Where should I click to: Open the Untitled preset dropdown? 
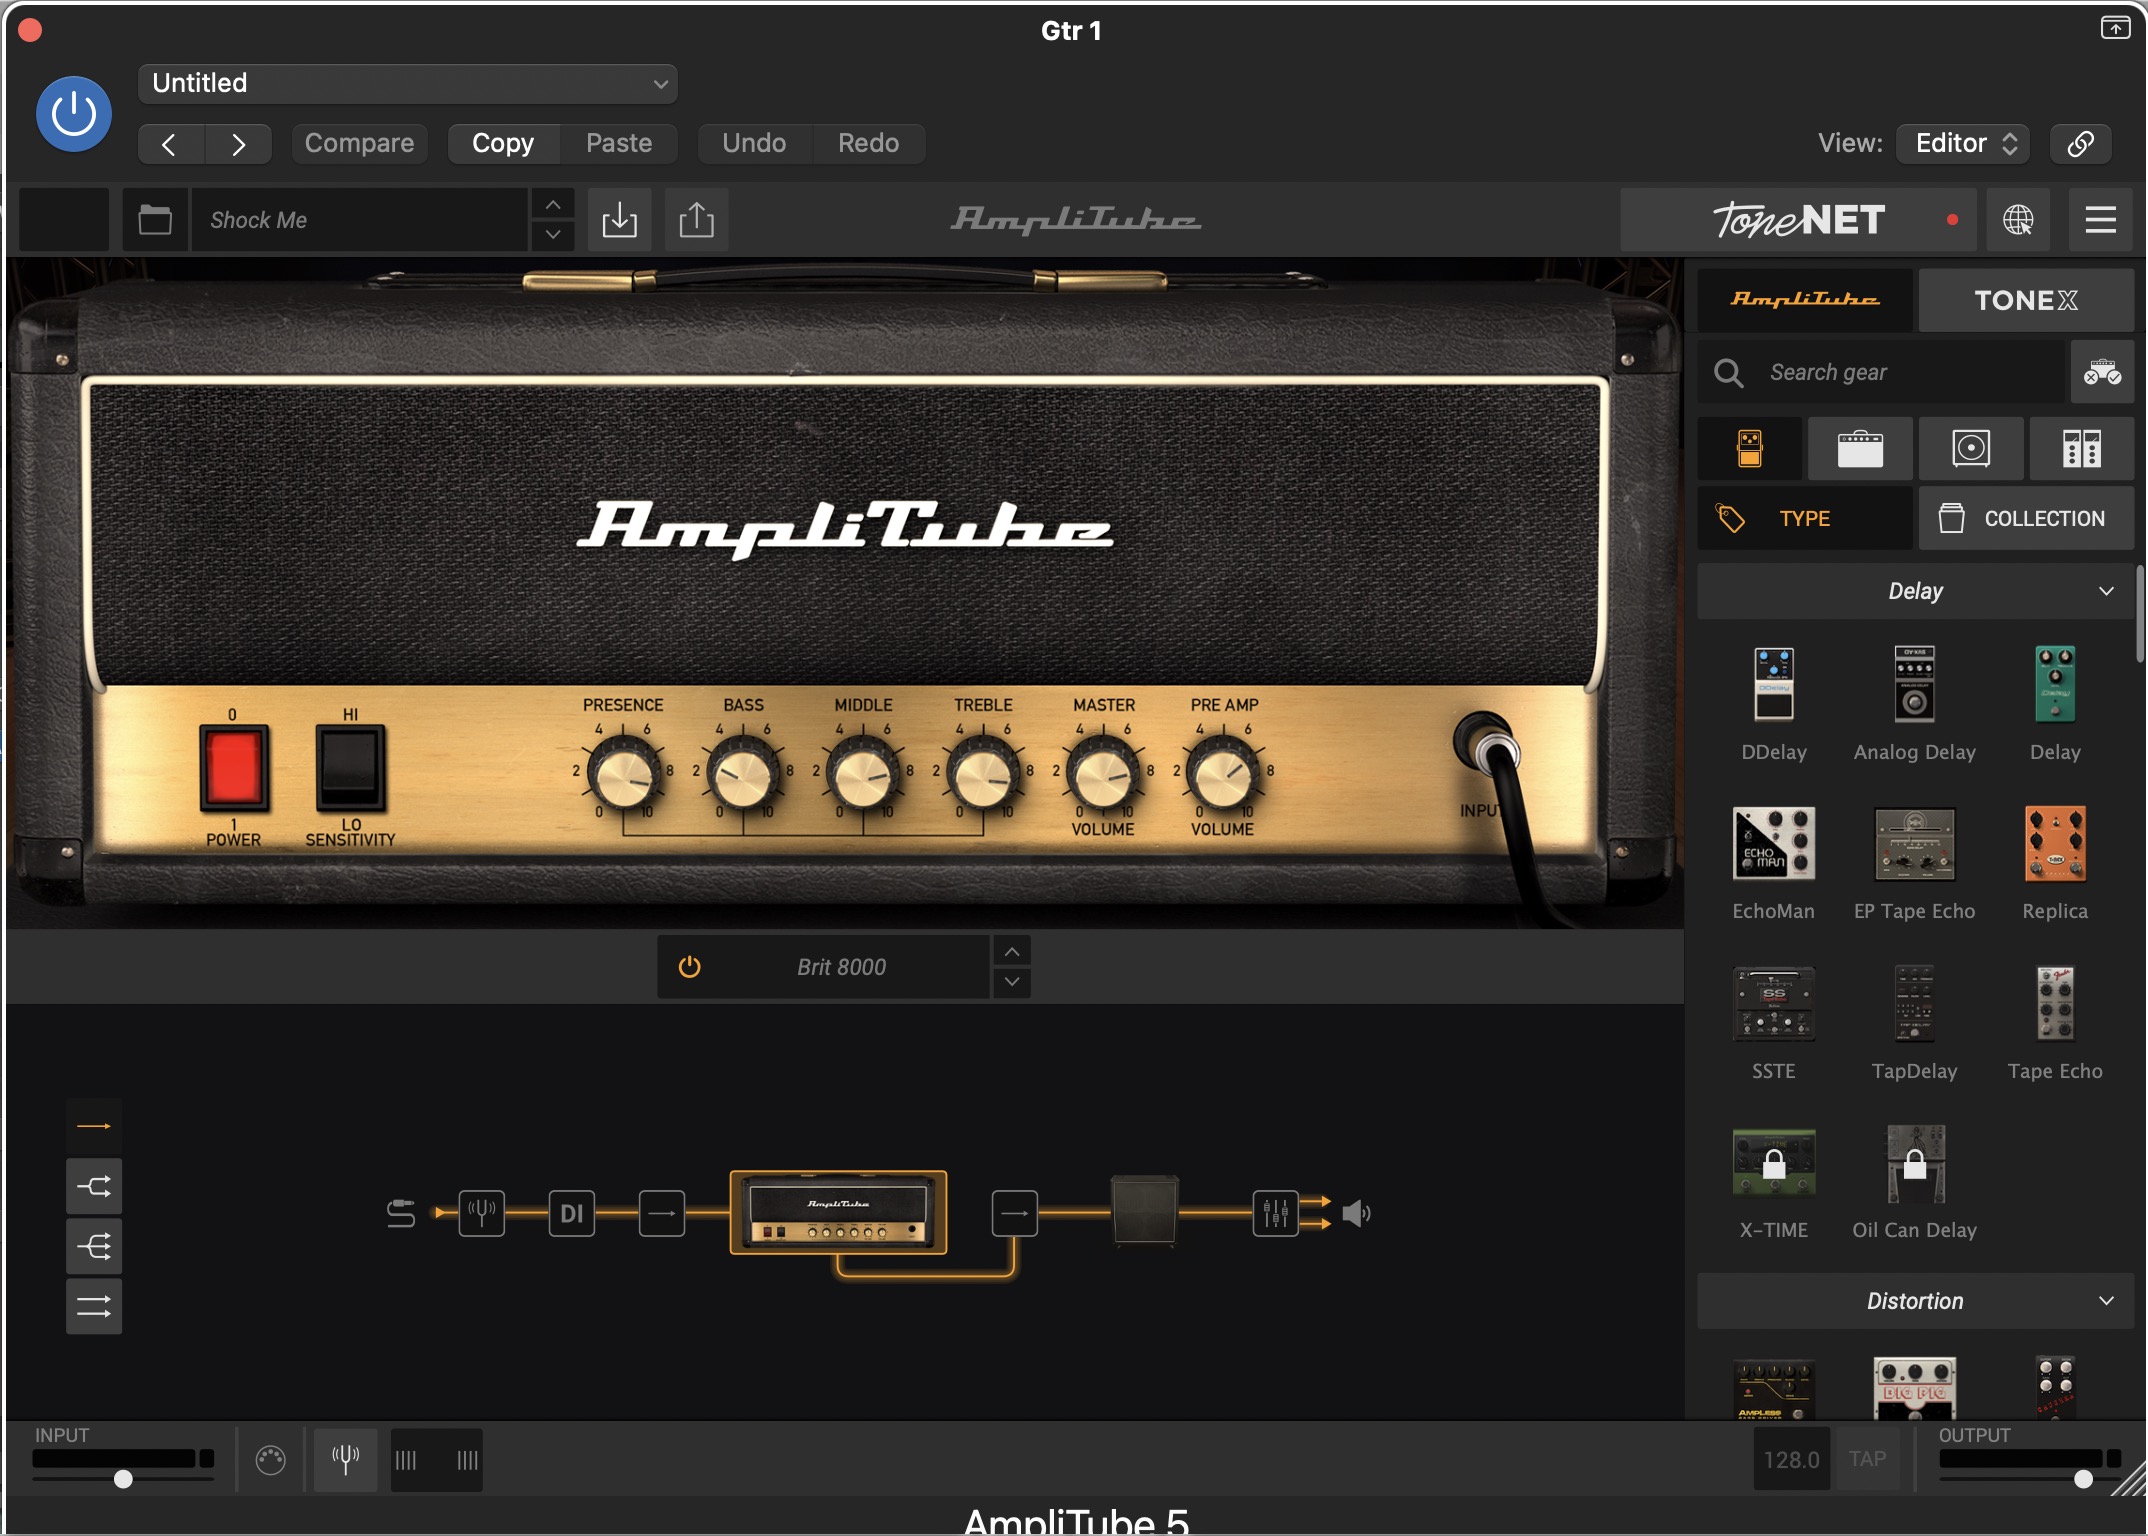(408, 84)
